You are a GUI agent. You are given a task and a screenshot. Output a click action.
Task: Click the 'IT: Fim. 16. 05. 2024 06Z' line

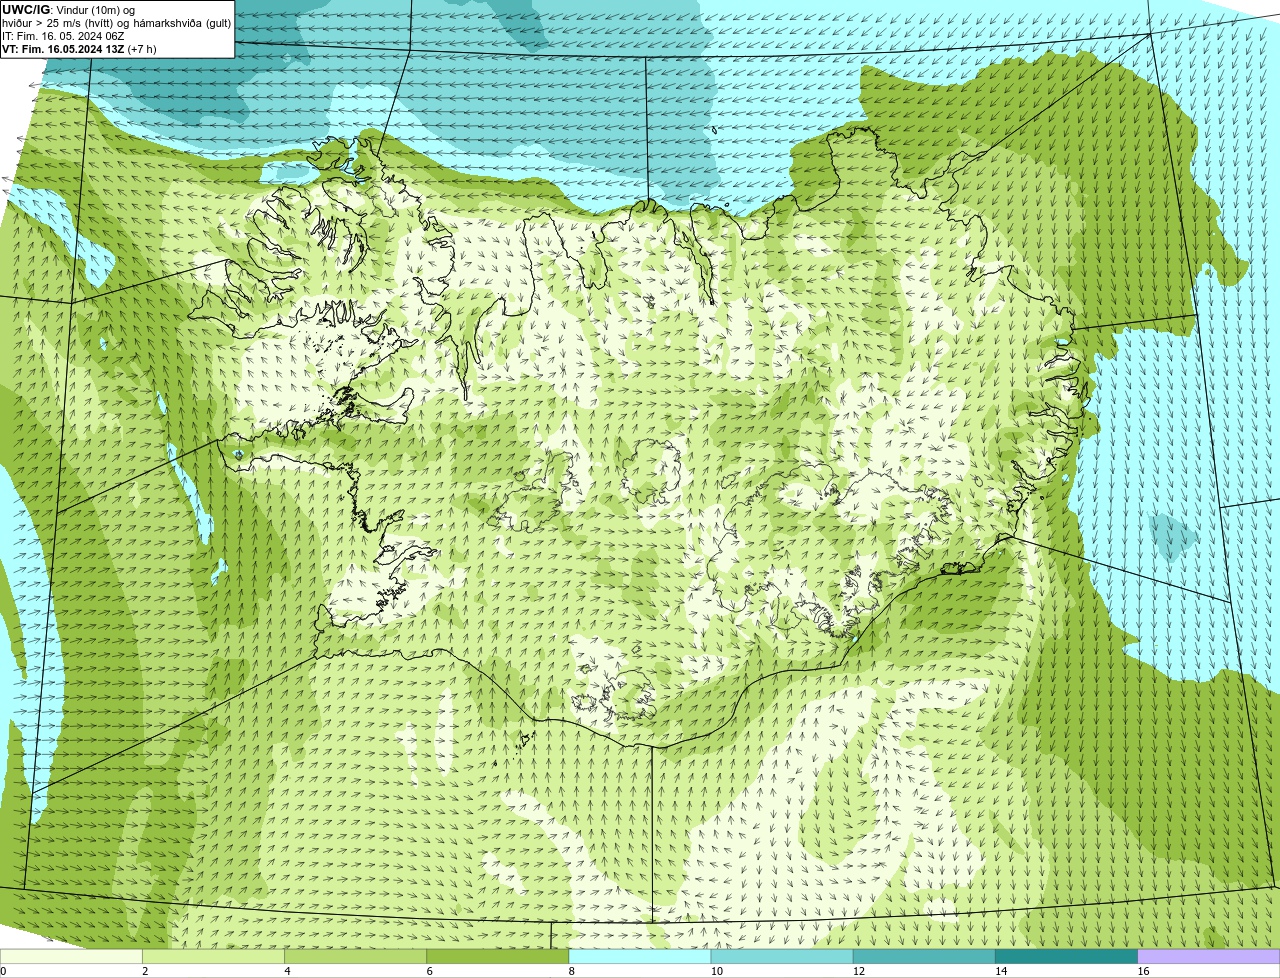click(x=63, y=36)
